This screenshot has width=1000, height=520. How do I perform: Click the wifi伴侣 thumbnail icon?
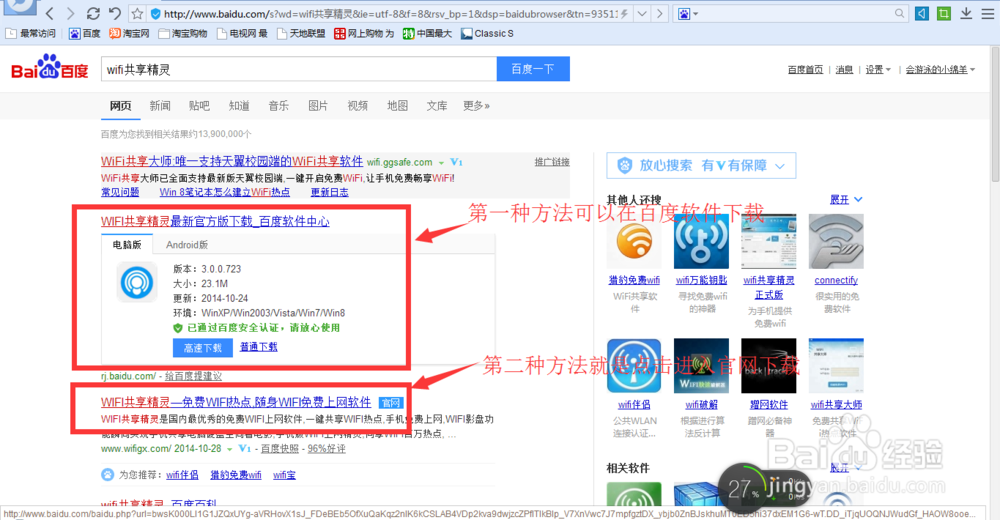point(634,366)
